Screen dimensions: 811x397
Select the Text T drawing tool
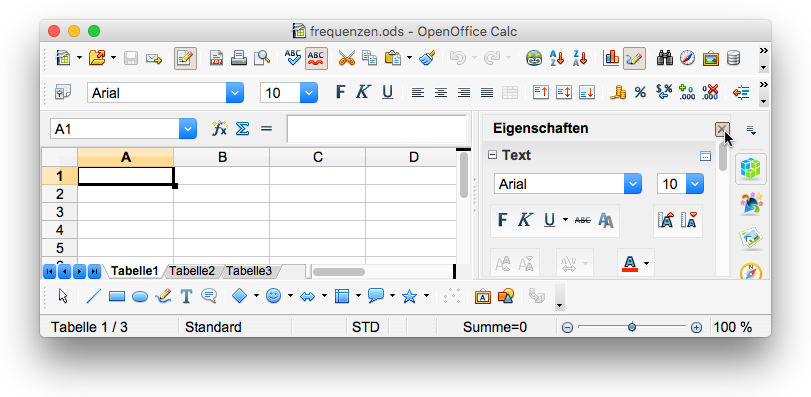click(x=186, y=296)
